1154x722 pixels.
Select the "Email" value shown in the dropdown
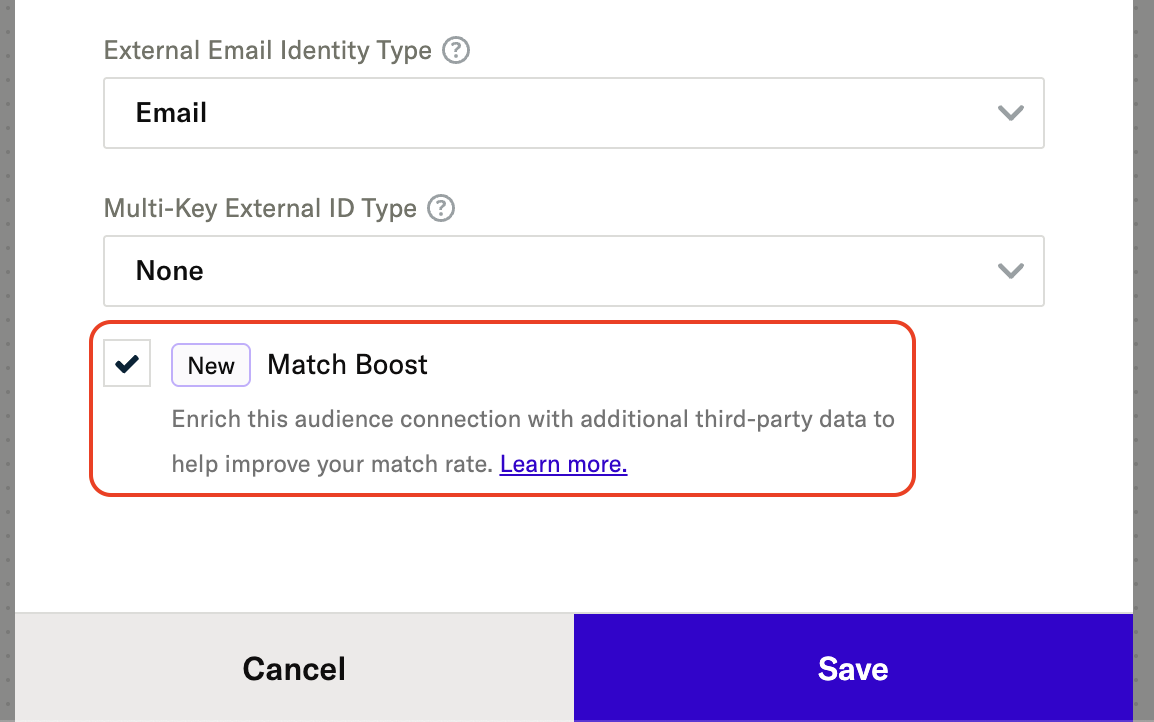coord(172,113)
